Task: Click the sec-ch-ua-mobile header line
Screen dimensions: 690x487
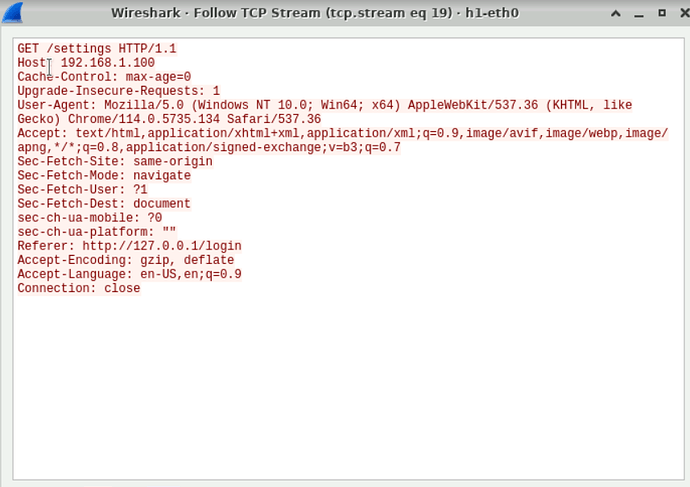Action: point(90,217)
